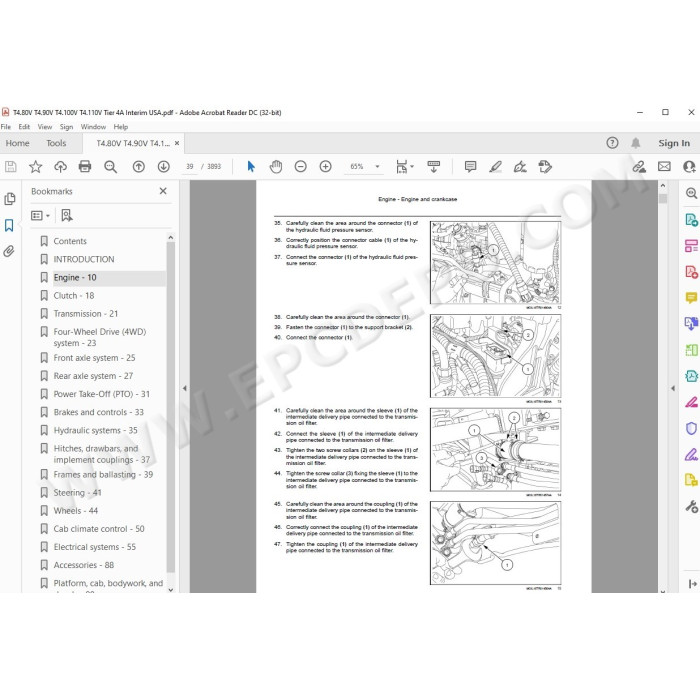Select the Transmission - 21 bookmark
This screenshot has width=700, height=700.
(x=86, y=314)
